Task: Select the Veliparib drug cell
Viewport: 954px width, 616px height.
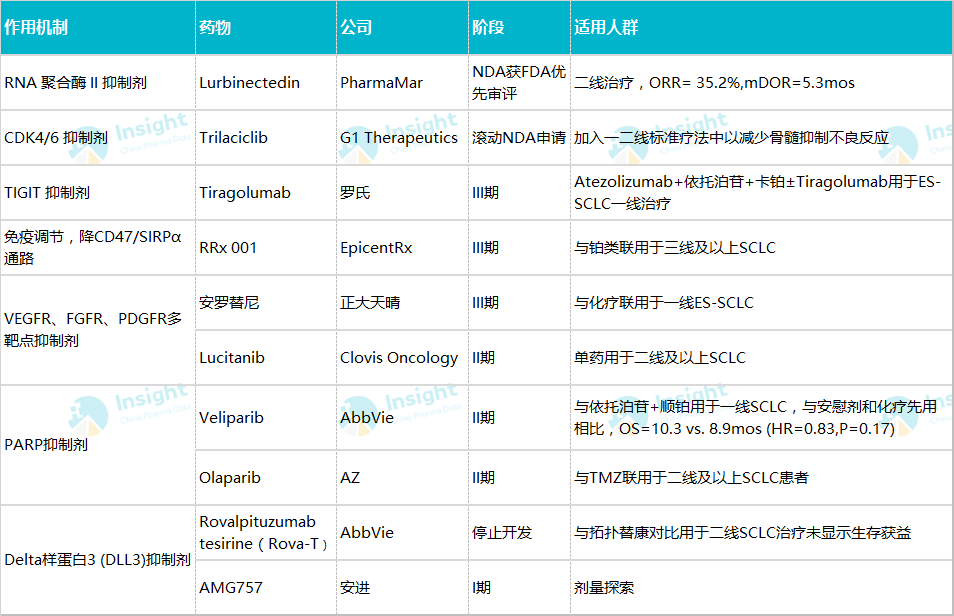Action: coord(266,418)
